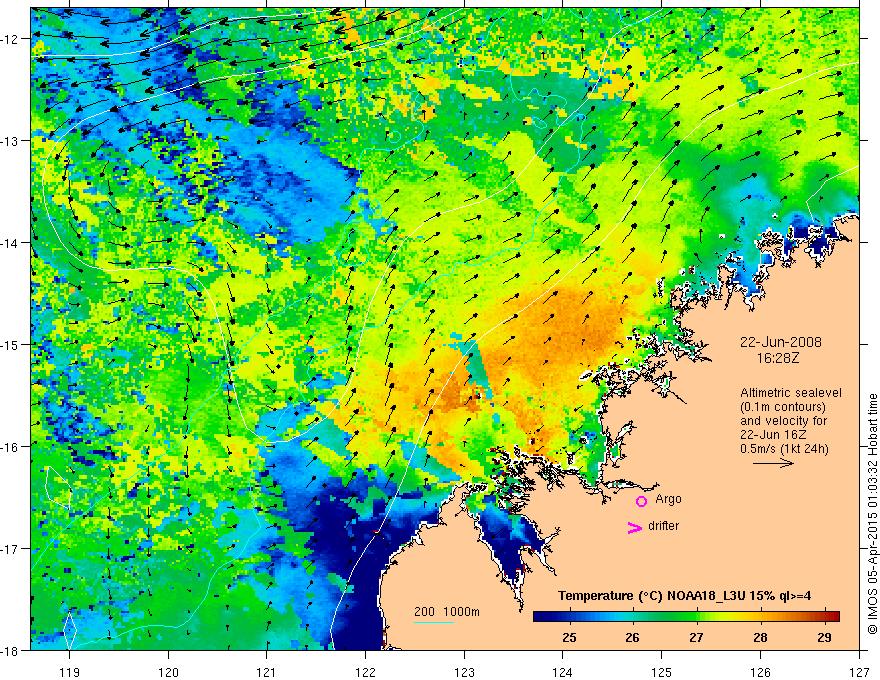Screen dimensions: 880x680
Task: Click the 16:28Z time label
Action: click(x=778, y=358)
